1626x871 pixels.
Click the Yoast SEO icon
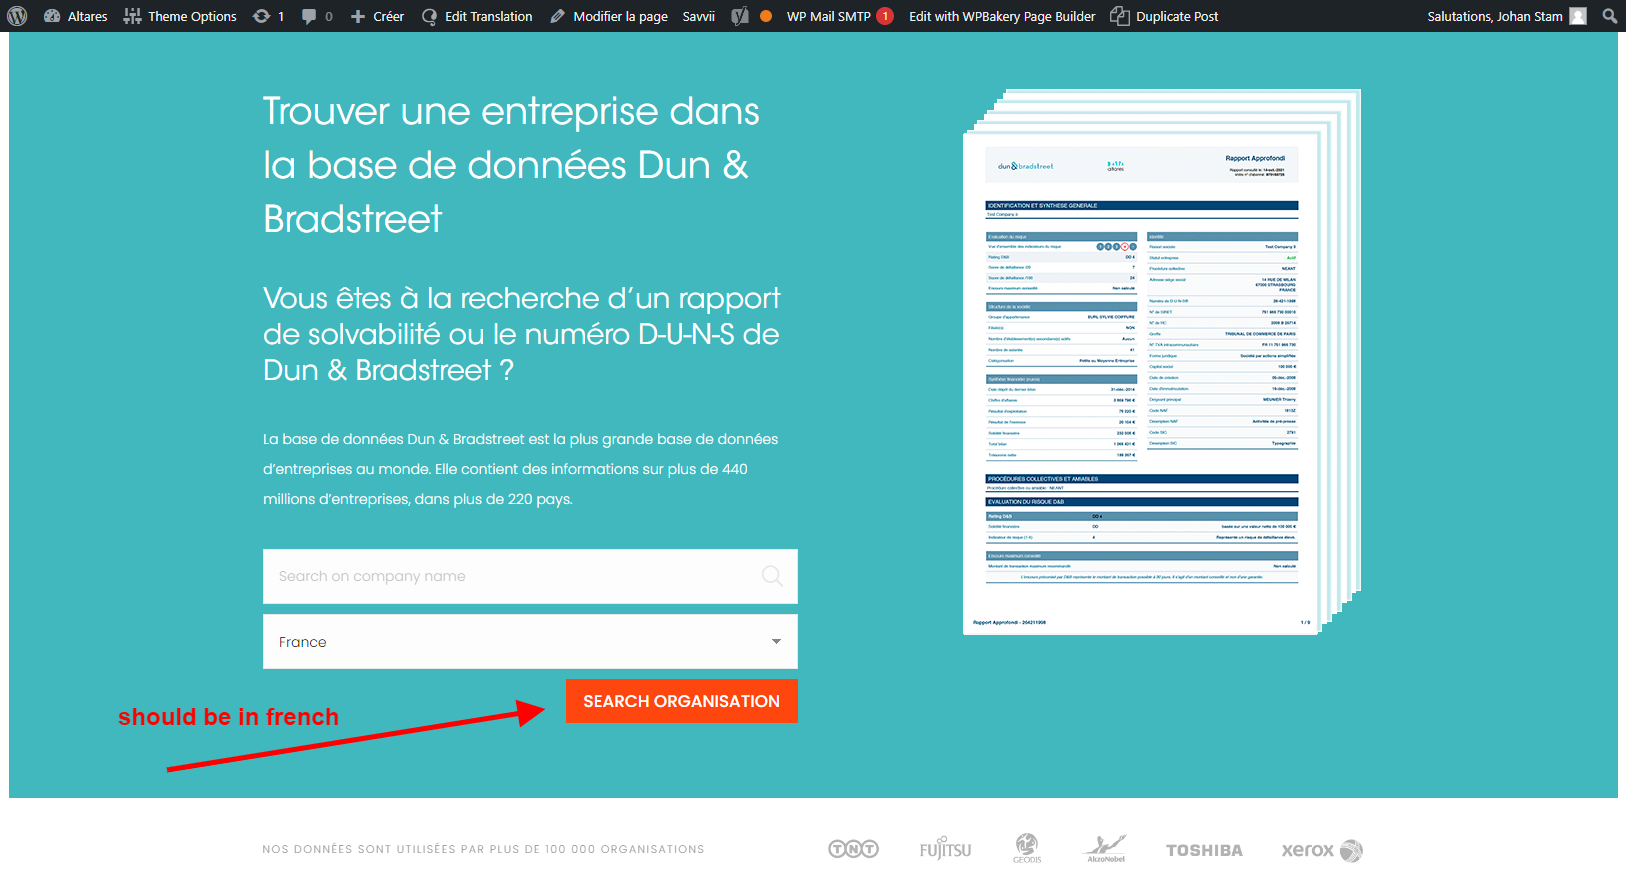(740, 16)
